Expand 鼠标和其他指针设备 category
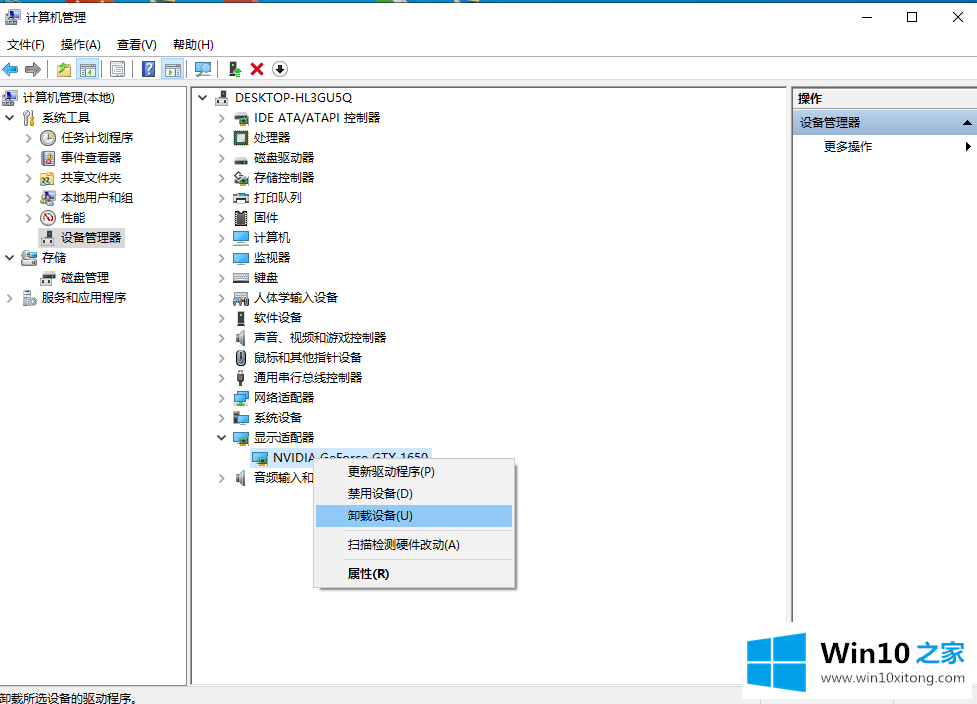The height and width of the screenshot is (704, 977). tap(221, 358)
